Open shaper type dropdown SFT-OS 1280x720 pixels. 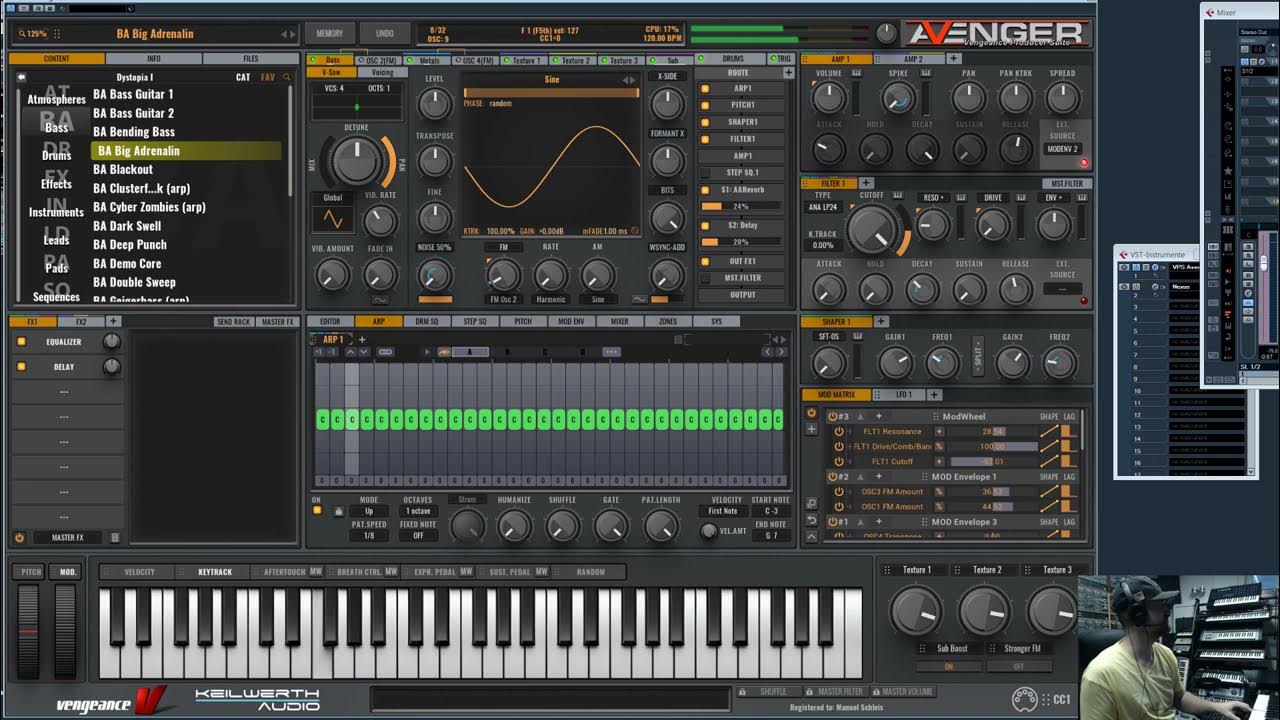[x=829, y=337]
